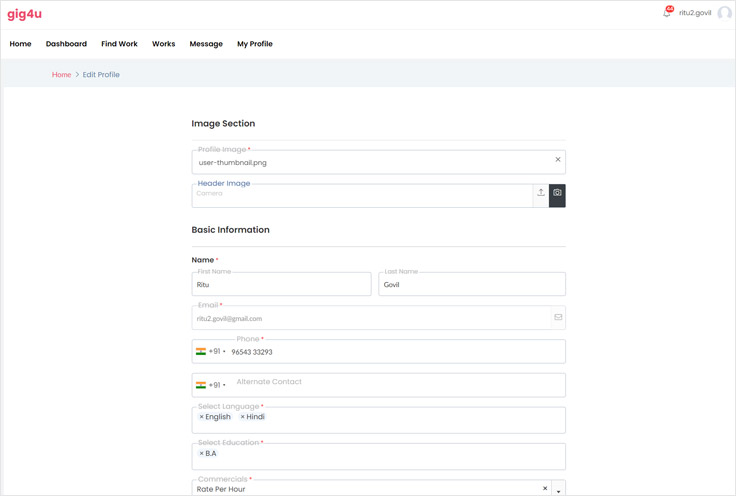The height and width of the screenshot is (496, 736).
Task: Open the Alternate Contact country code dropdown
Action: (x=211, y=385)
